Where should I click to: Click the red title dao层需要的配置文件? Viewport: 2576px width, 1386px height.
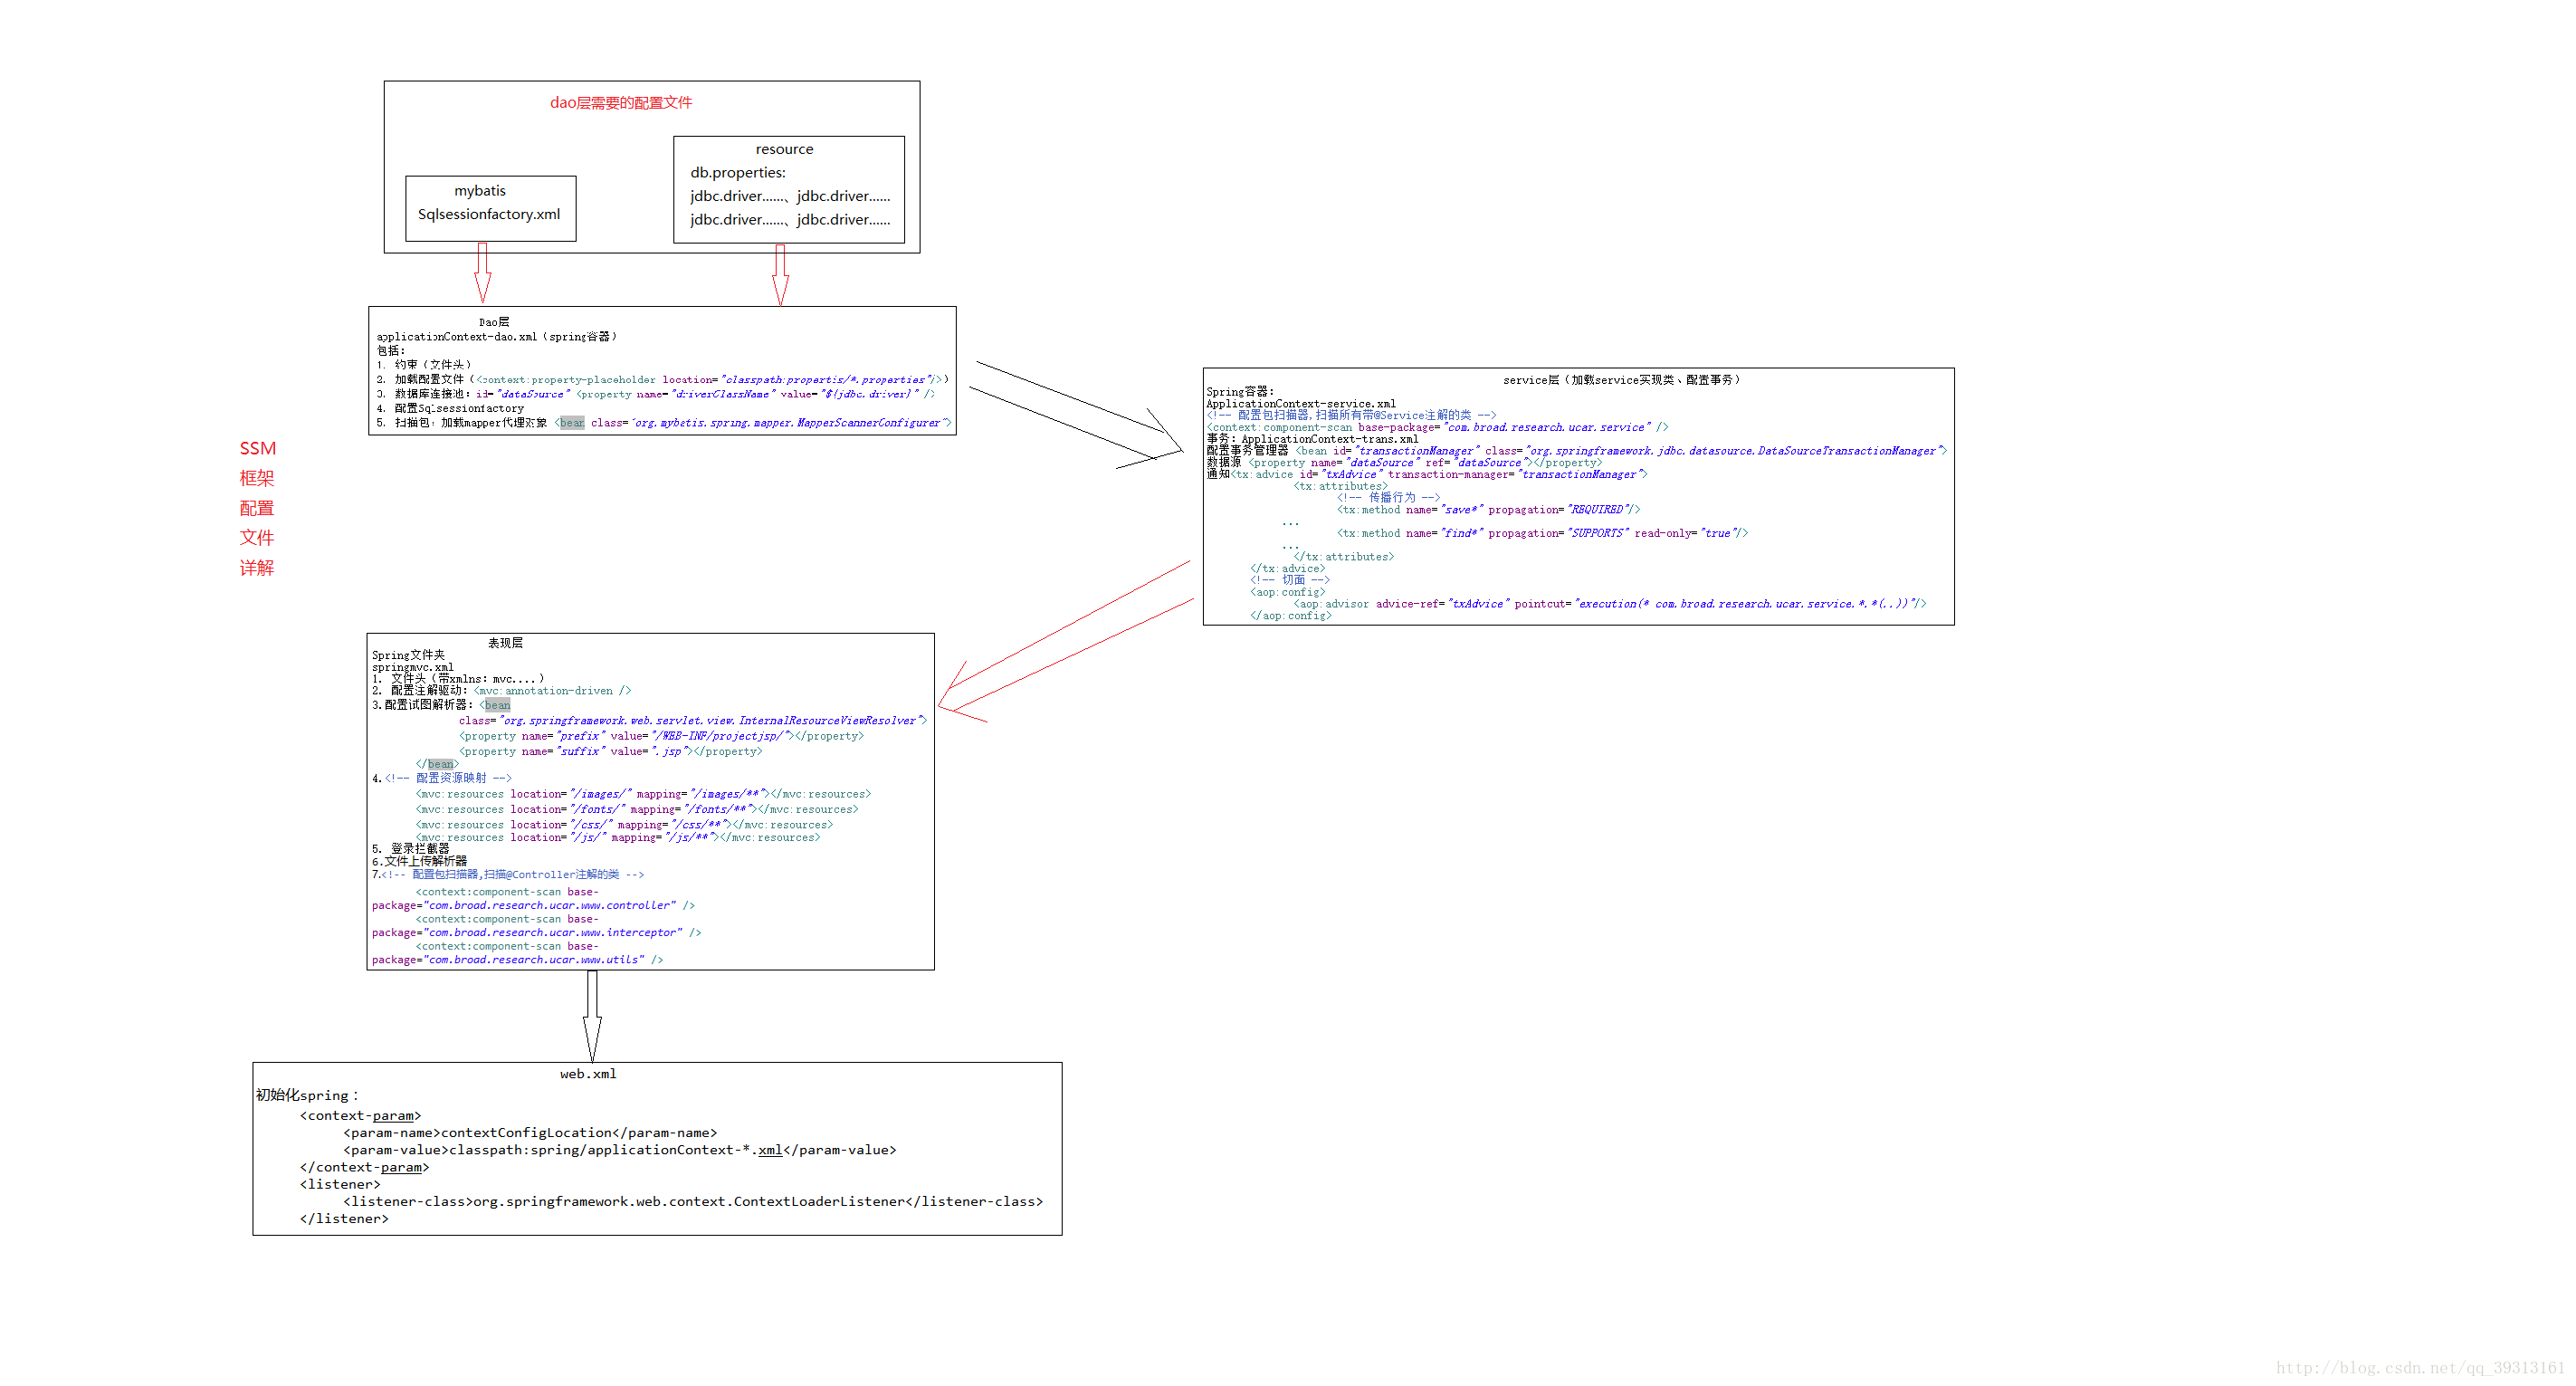(620, 103)
